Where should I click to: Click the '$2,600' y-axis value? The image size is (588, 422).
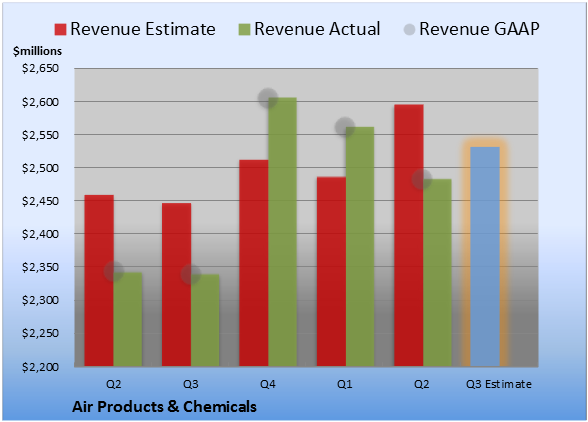(x=40, y=102)
